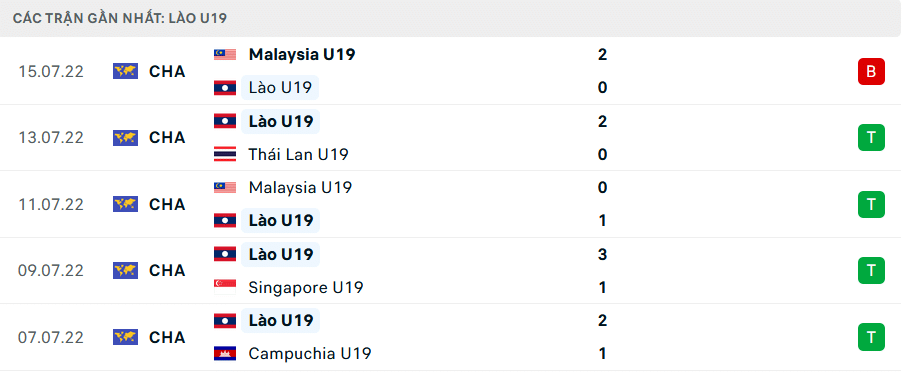Click the Laos flag in the 11.07.22 match
Image resolution: width=904 pixels, height=372 pixels.
[225, 220]
